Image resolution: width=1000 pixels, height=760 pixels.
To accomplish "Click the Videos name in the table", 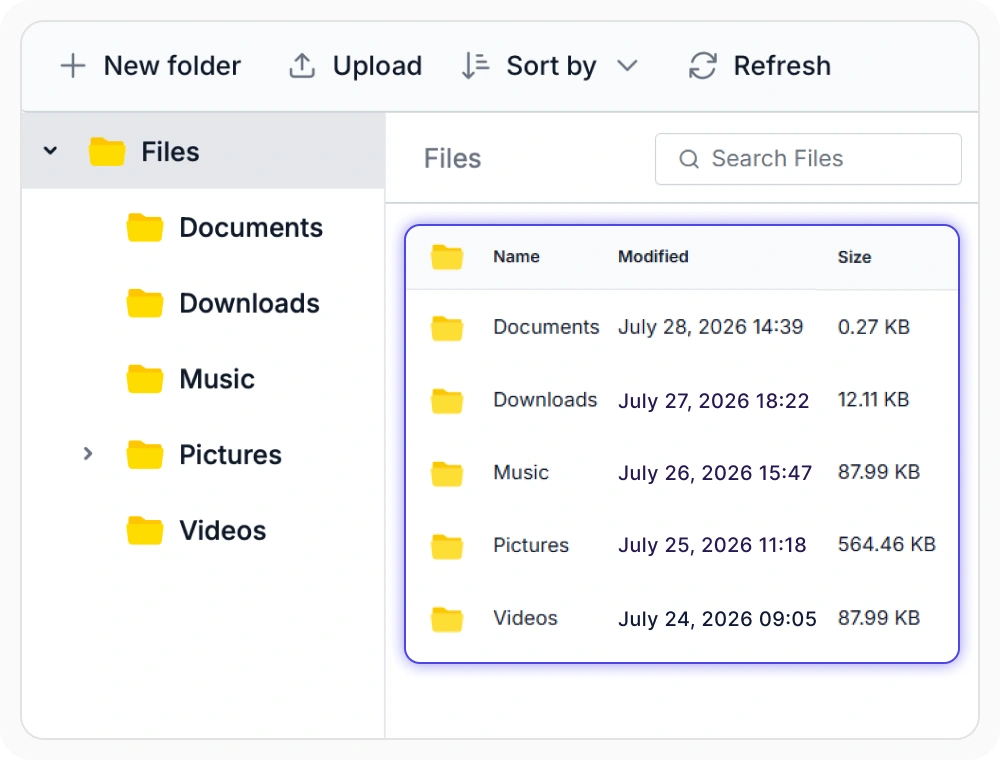I will pyautogui.click(x=526, y=618).
